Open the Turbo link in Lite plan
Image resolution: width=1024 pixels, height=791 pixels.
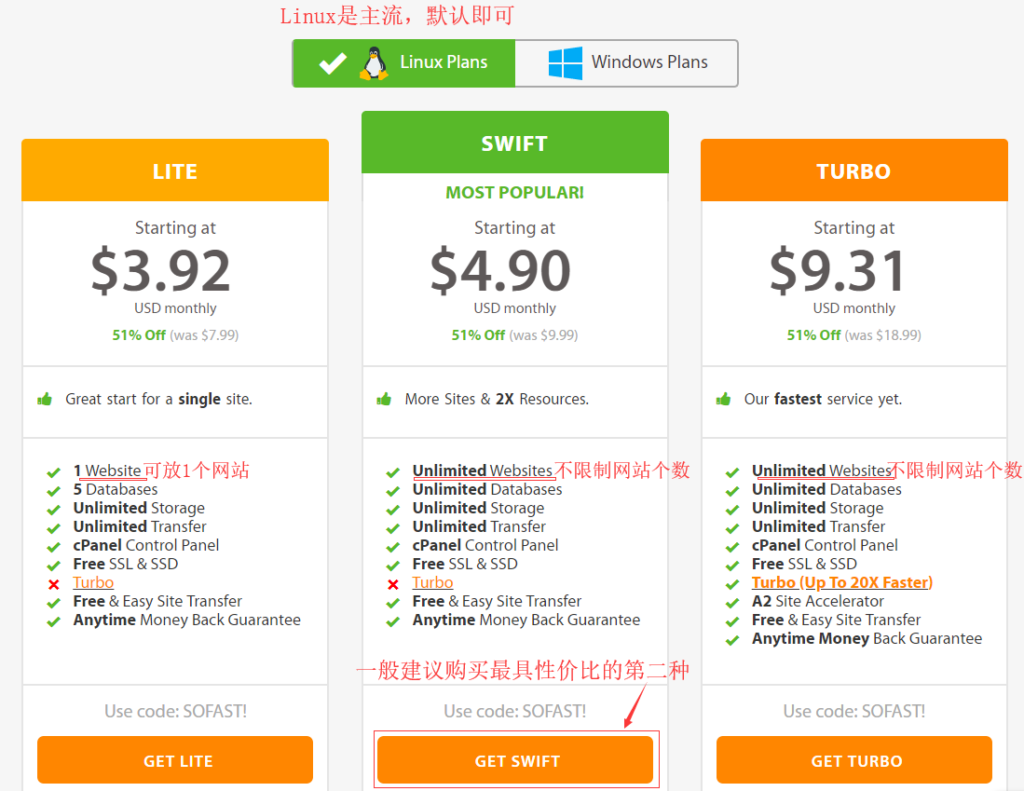point(93,583)
